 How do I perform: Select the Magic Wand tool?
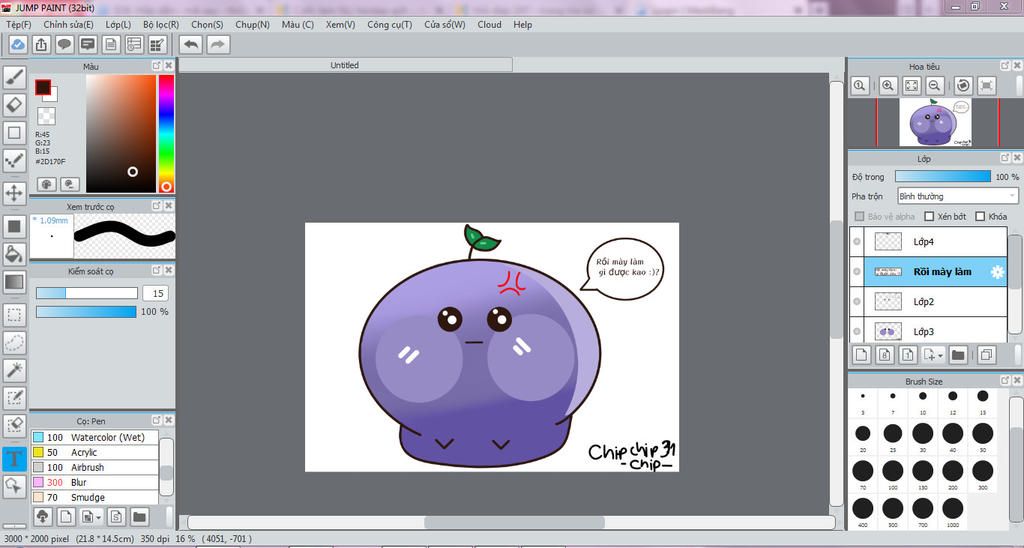pos(14,370)
